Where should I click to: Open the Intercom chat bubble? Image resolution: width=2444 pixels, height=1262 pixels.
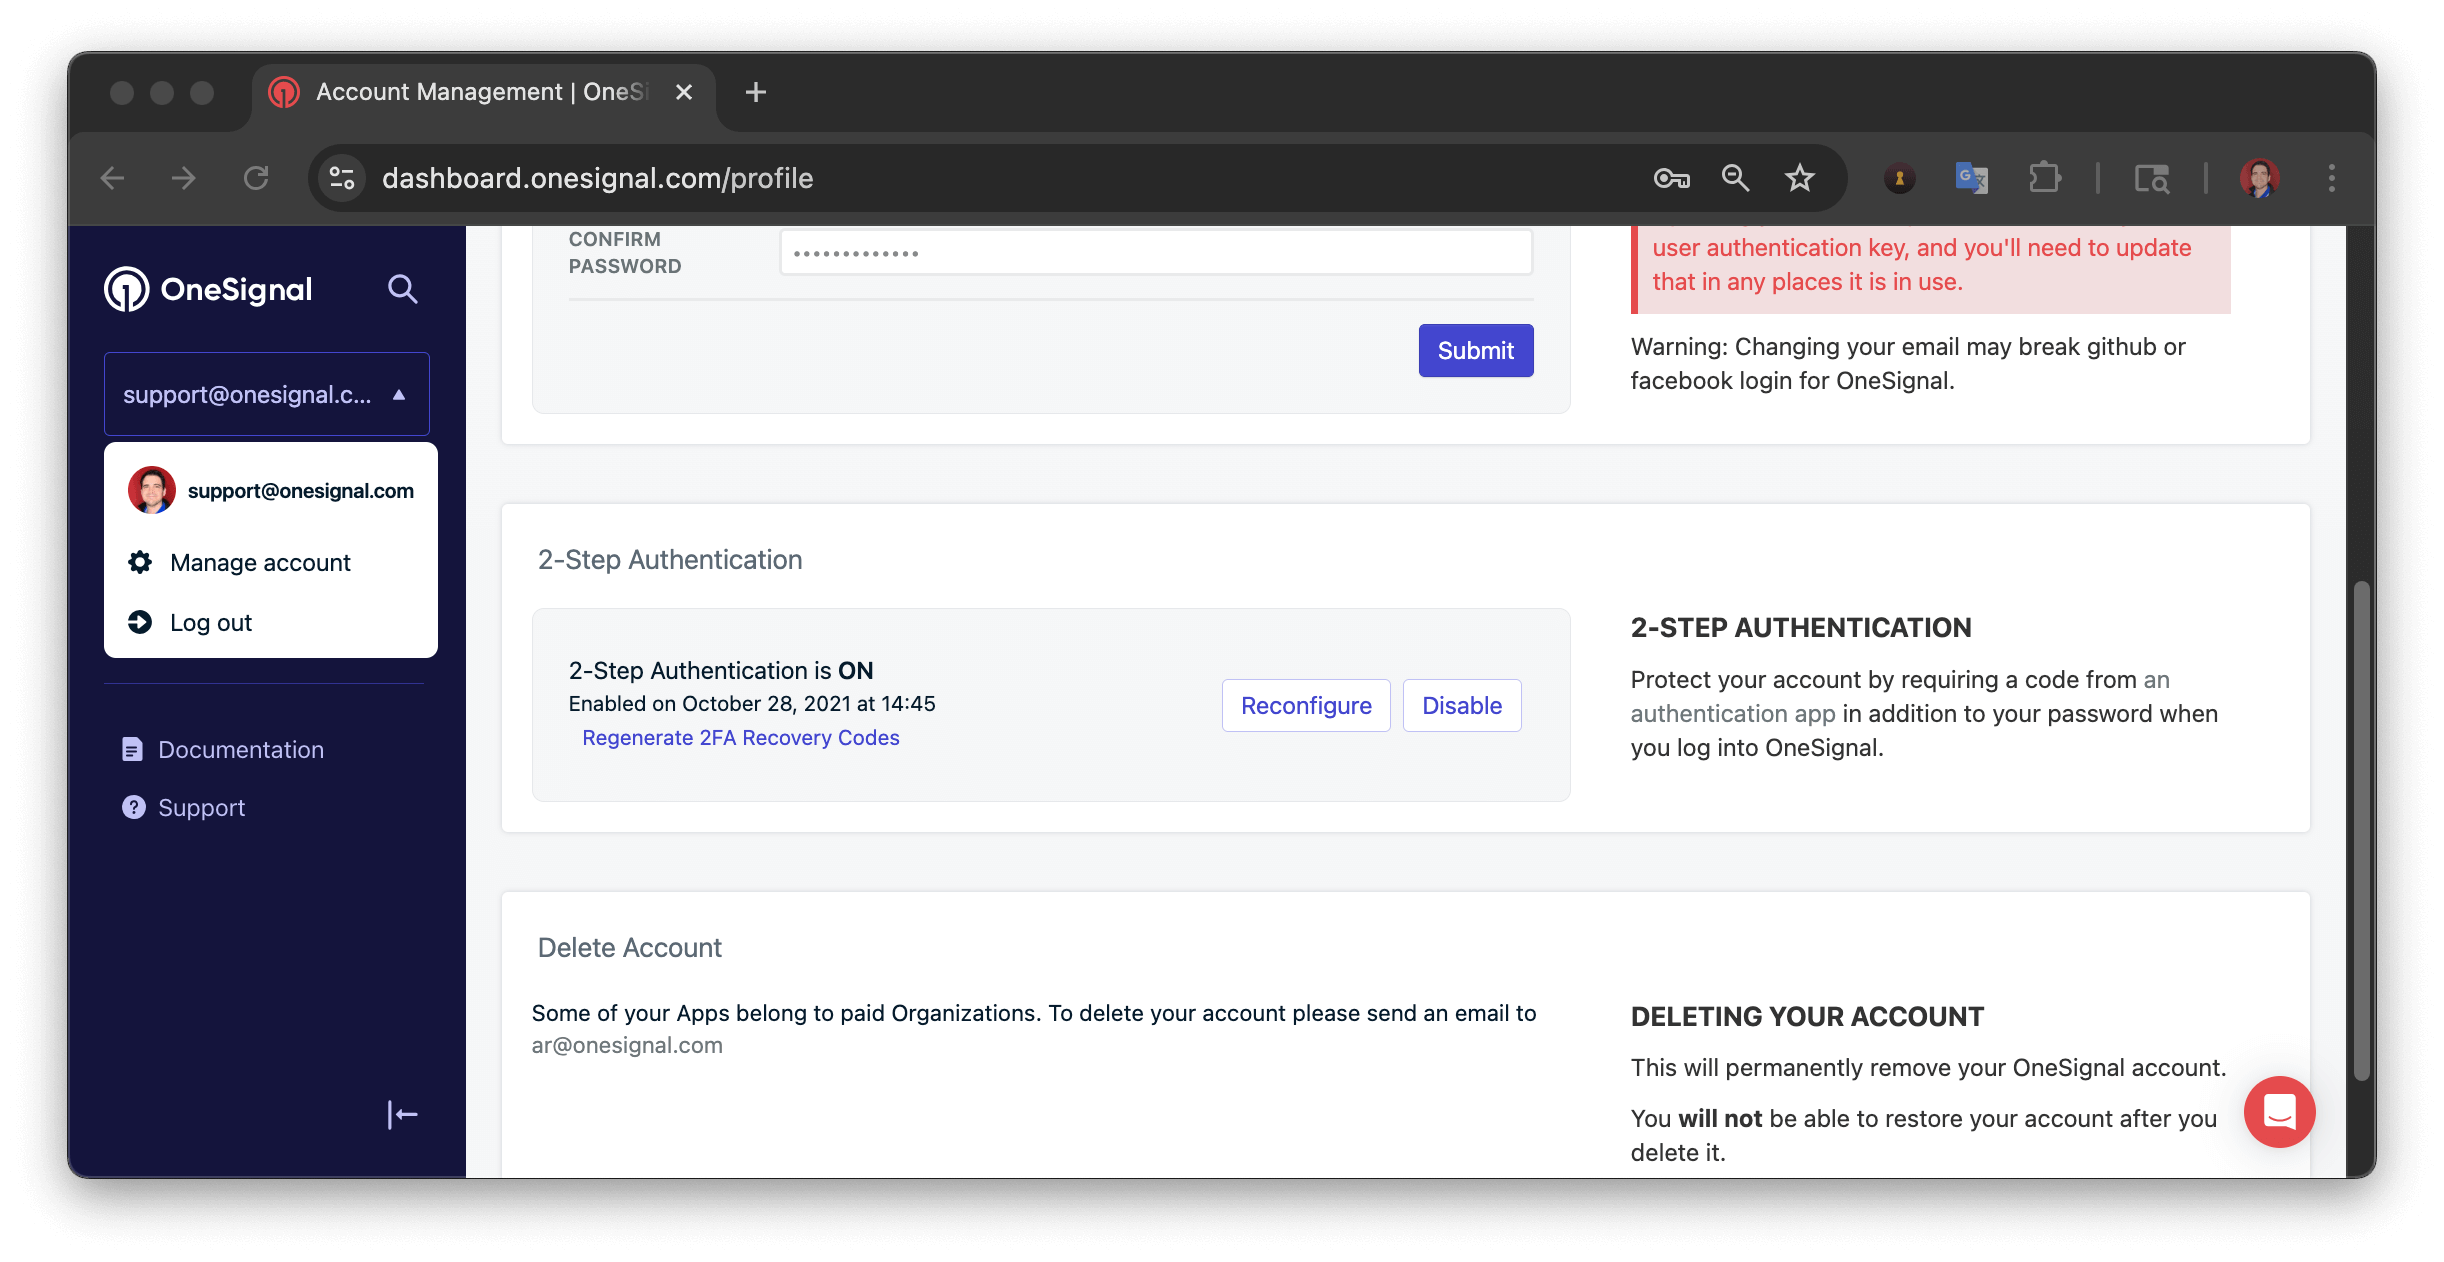[2279, 1112]
